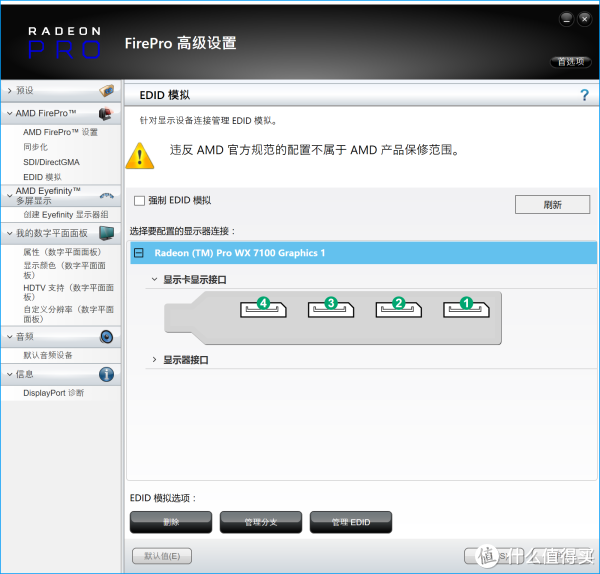Image resolution: width=600 pixels, height=574 pixels.
Task: Open the SDI/DirectGMA page
Action: click(x=51, y=162)
